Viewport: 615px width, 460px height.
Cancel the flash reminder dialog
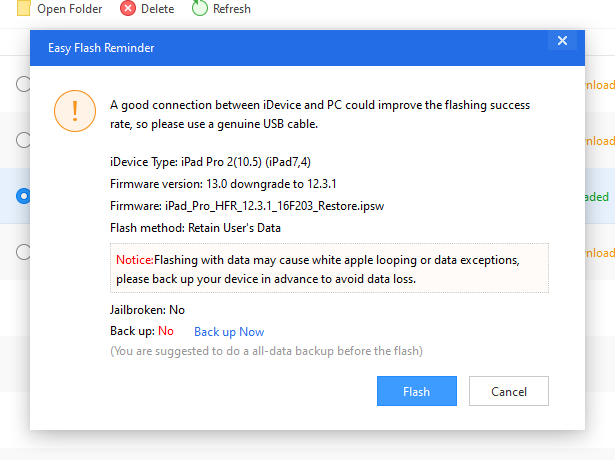tap(508, 391)
